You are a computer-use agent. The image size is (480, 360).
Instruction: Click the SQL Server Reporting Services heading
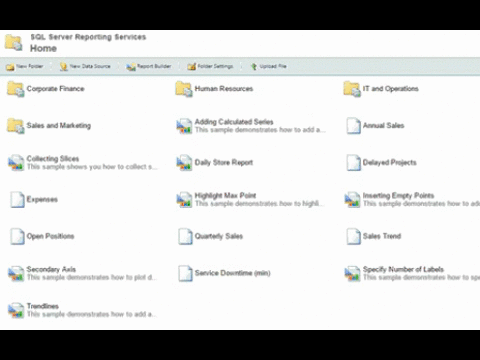point(88,37)
